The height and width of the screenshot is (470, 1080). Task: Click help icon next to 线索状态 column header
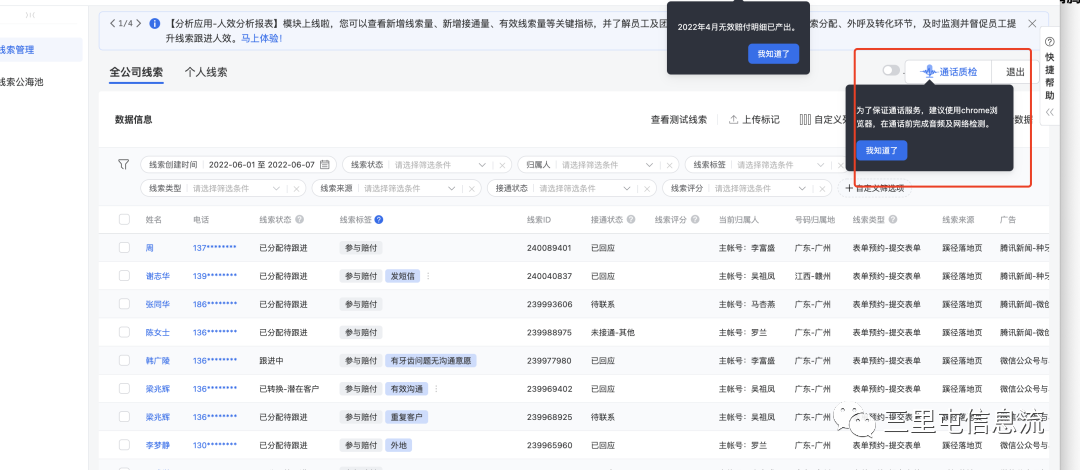pyautogui.click(x=299, y=219)
